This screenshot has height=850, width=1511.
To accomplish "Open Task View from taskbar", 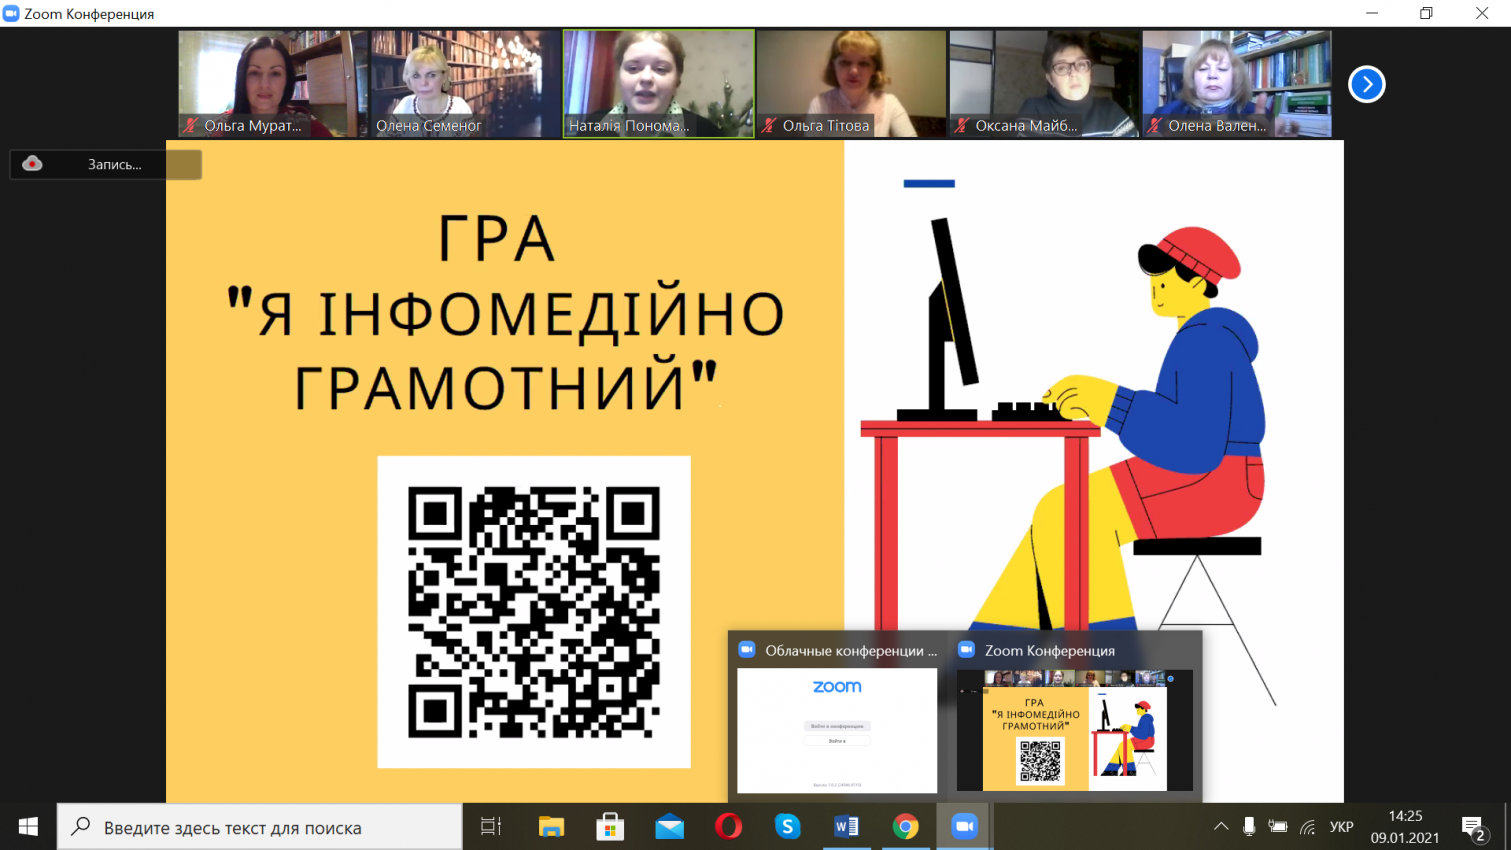I will pos(491,827).
